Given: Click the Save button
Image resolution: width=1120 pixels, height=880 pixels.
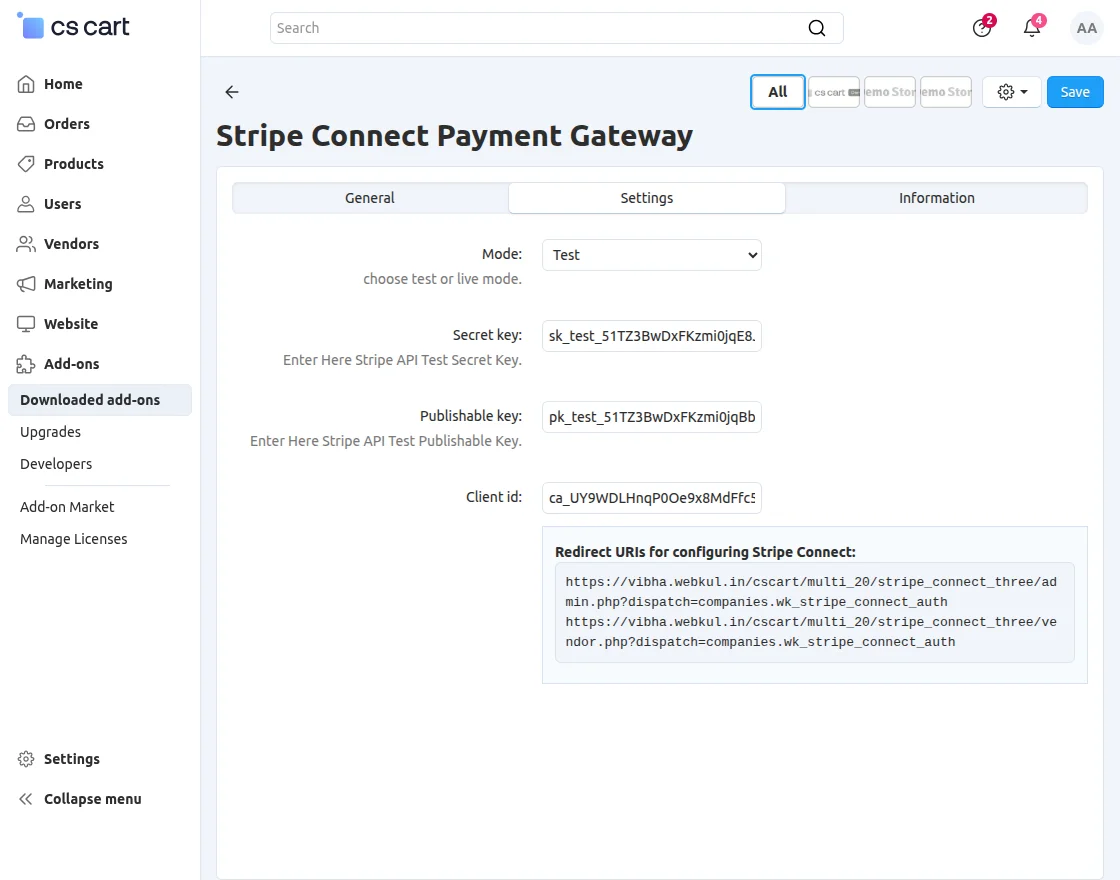Looking at the screenshot, I should 1075,92.
